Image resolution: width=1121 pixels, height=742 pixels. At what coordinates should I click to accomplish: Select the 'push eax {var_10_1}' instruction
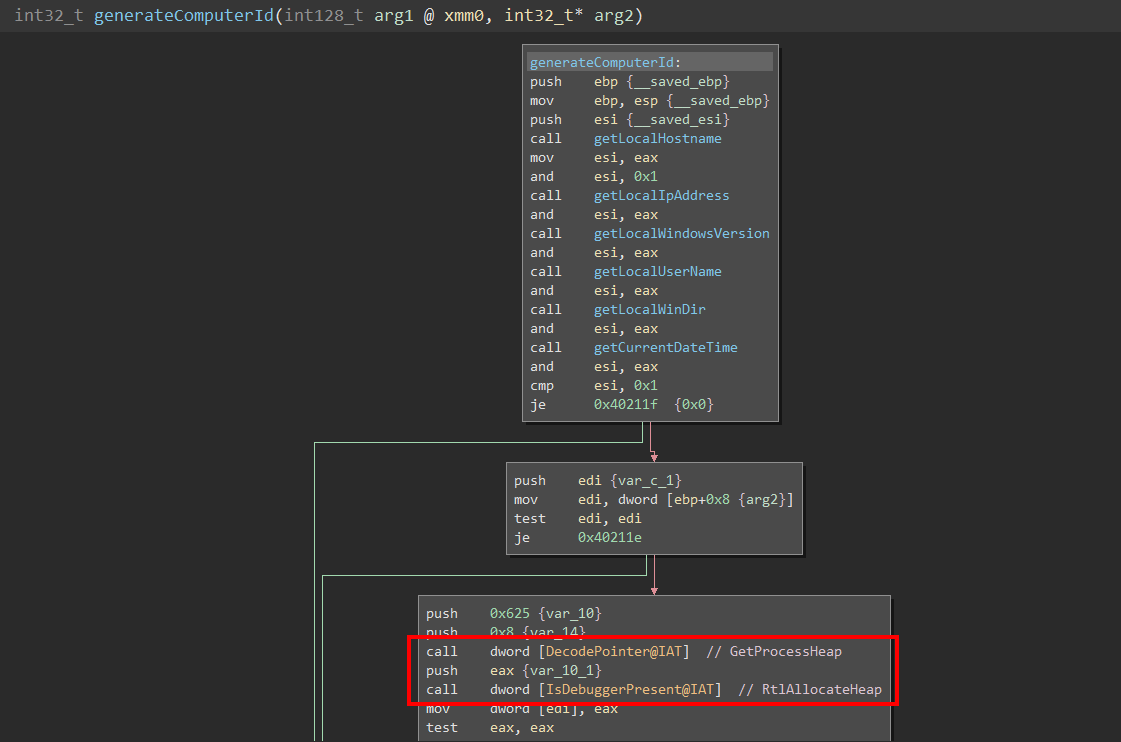click(514, 671)
